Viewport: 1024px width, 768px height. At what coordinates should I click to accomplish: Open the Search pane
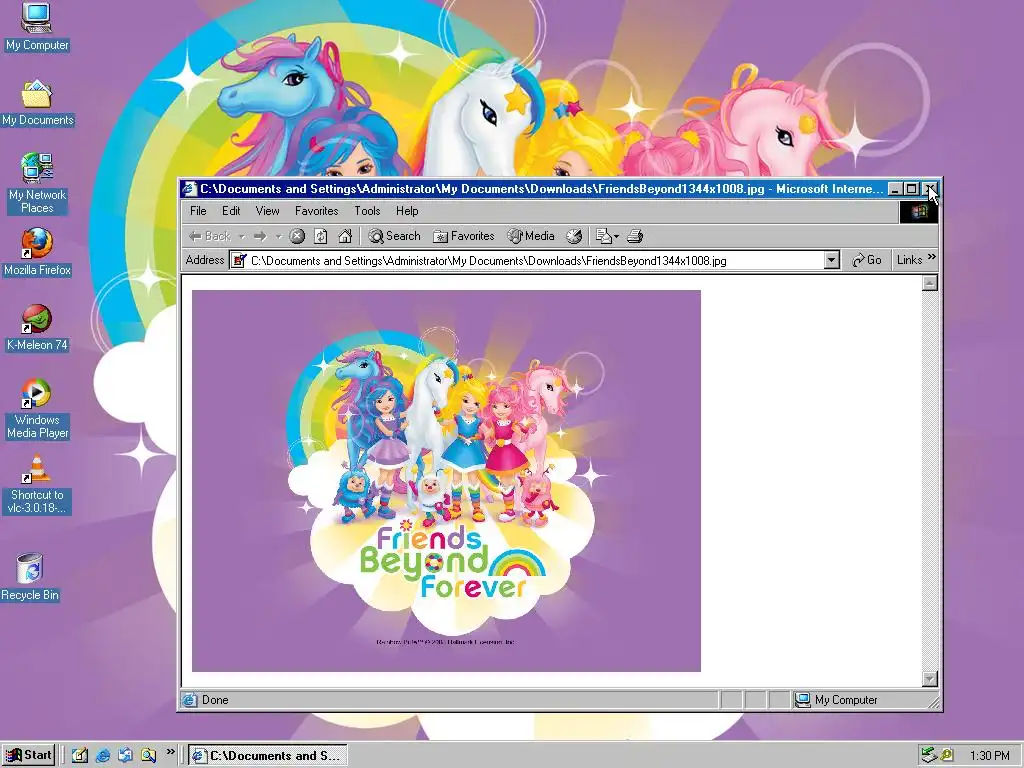pos(394,236)
